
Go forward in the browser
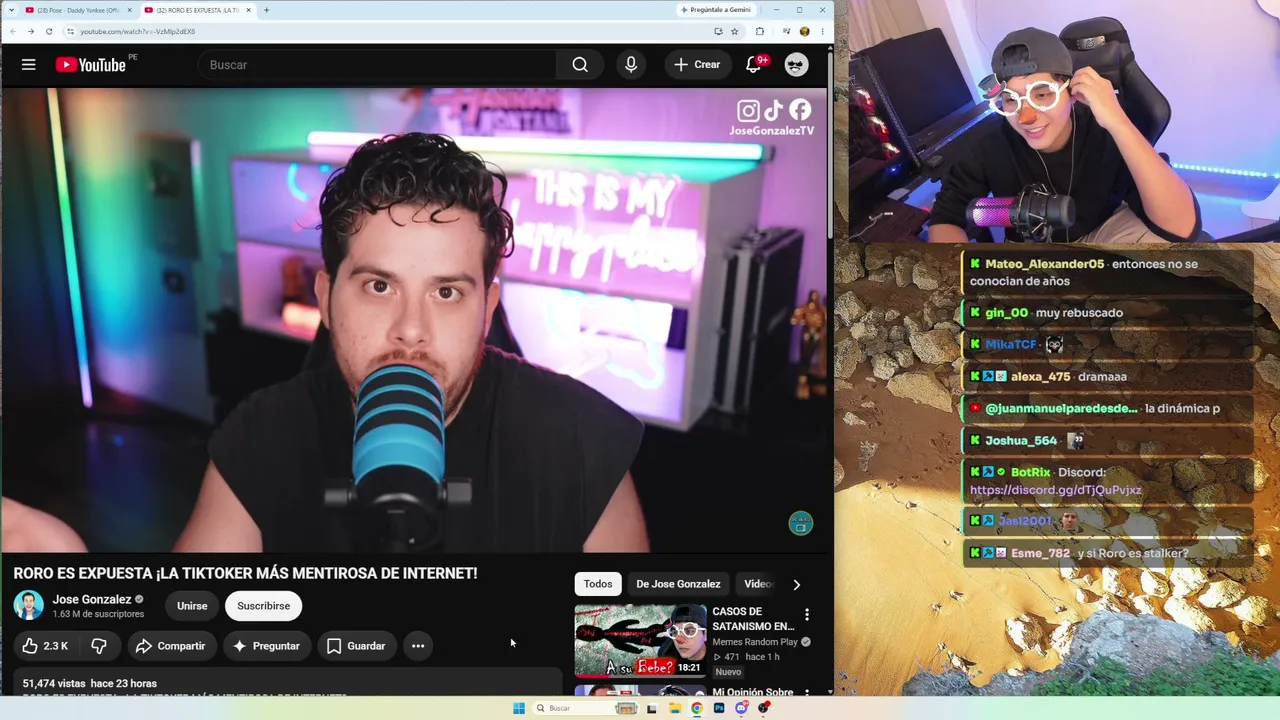30,31
